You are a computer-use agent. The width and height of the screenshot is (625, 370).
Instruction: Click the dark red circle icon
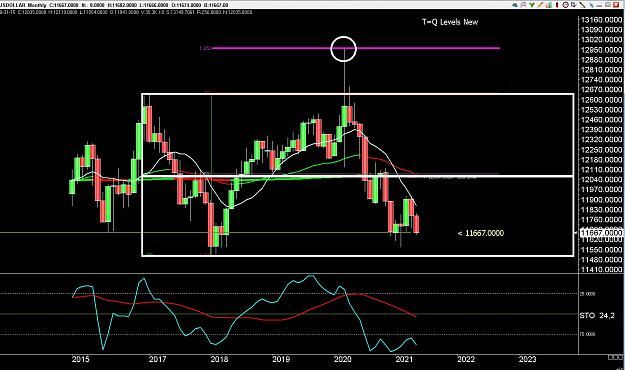tap(566, 5)
